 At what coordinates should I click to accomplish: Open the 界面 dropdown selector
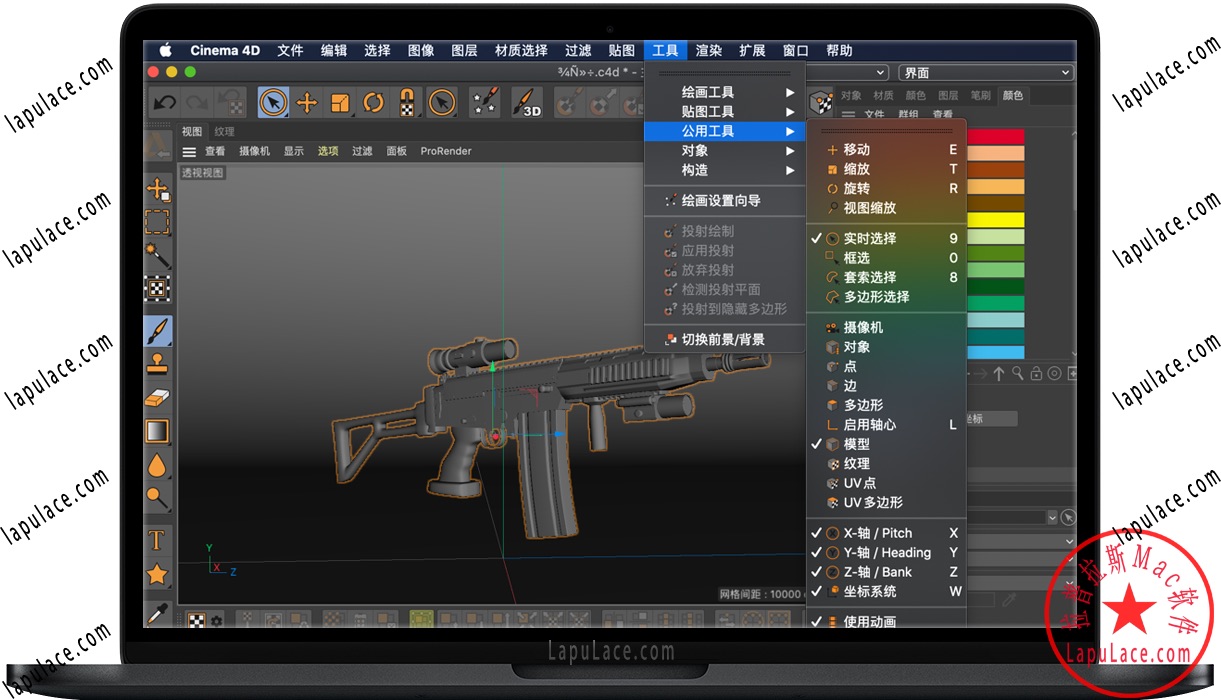click(x=985, y=71)
